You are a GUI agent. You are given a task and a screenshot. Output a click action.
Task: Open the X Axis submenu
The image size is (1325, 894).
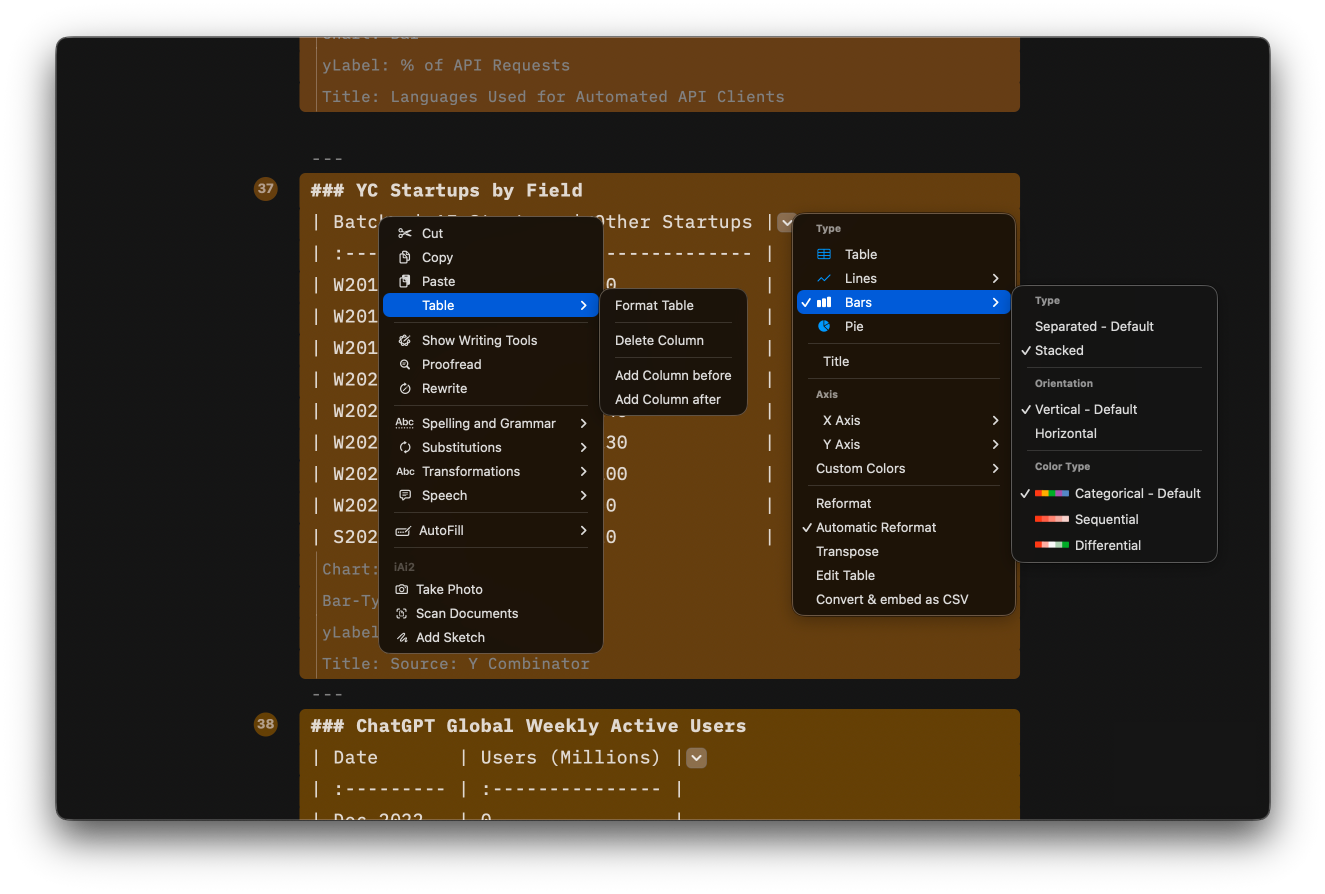point(903,420)
